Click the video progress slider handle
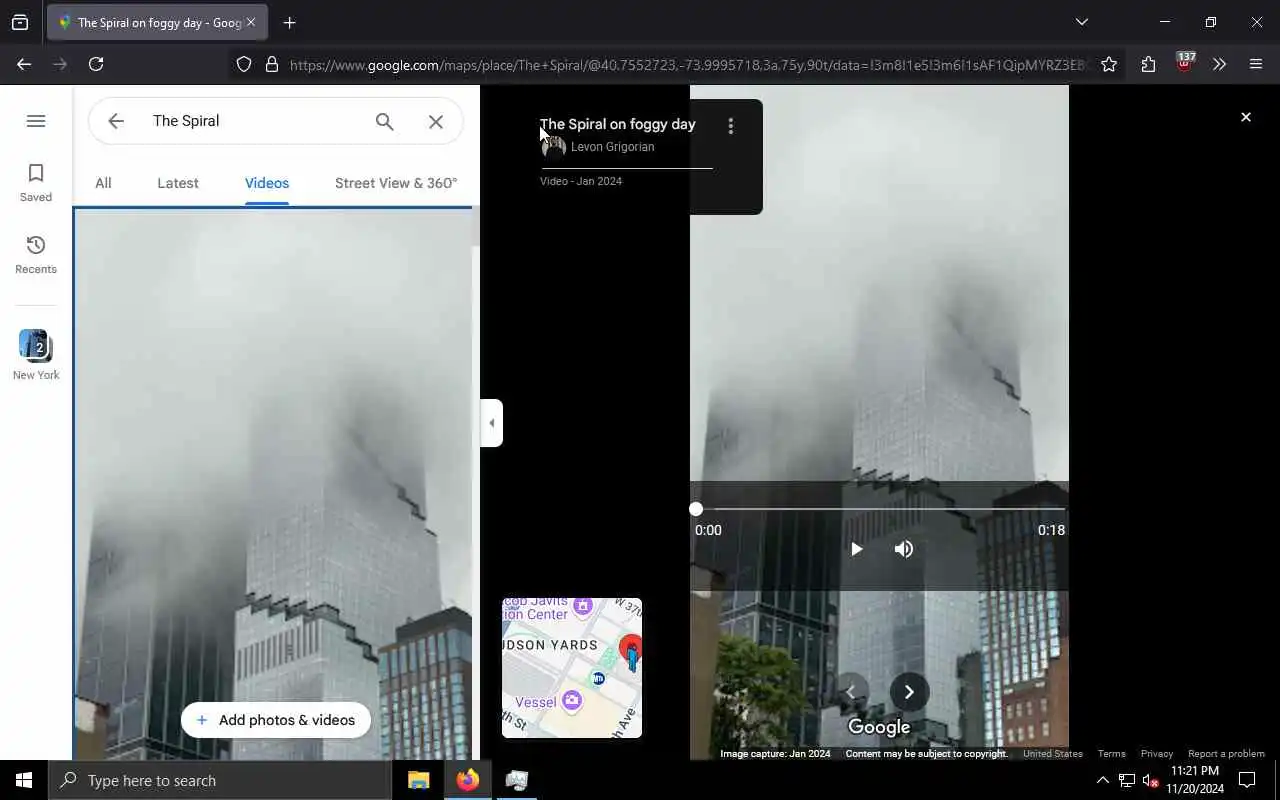The image size is (1280, 800). (696, 509)
